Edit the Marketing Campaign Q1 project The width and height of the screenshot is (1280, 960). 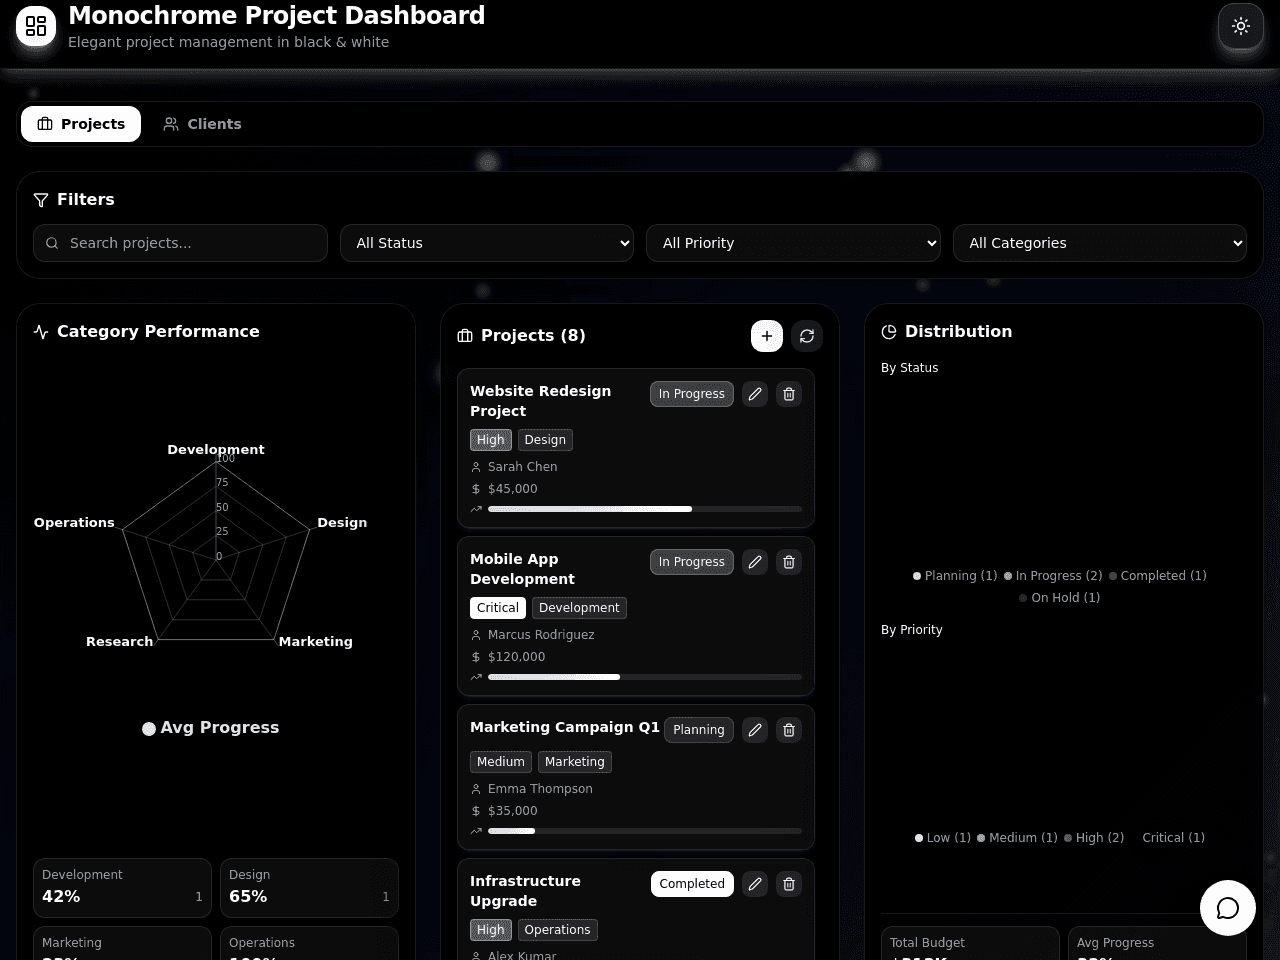[x=755, y=730]
